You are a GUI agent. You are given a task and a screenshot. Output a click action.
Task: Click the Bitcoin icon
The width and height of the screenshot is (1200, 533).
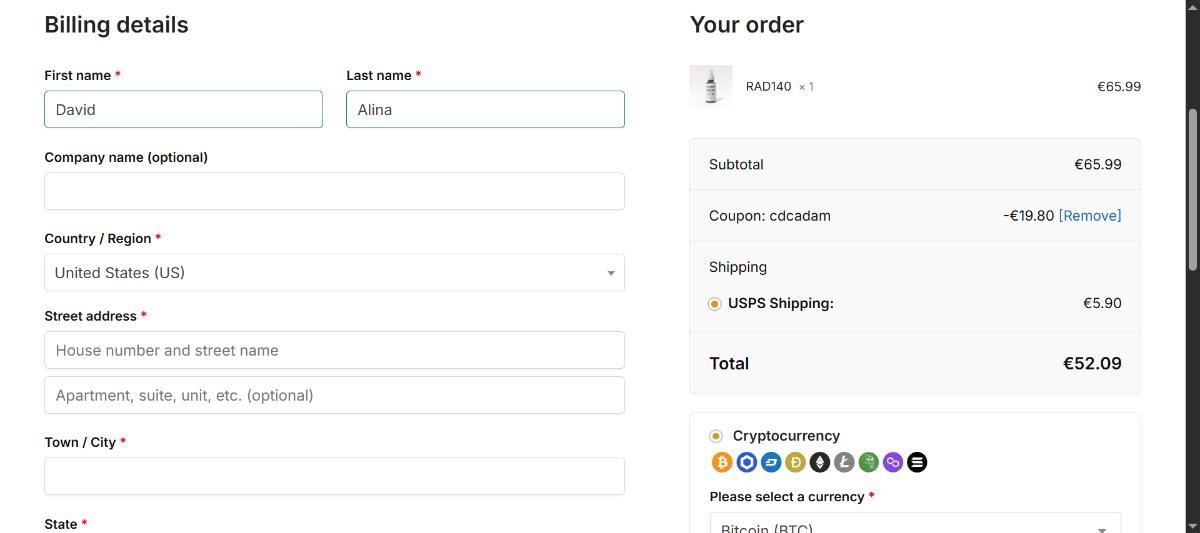coord(722,462)
